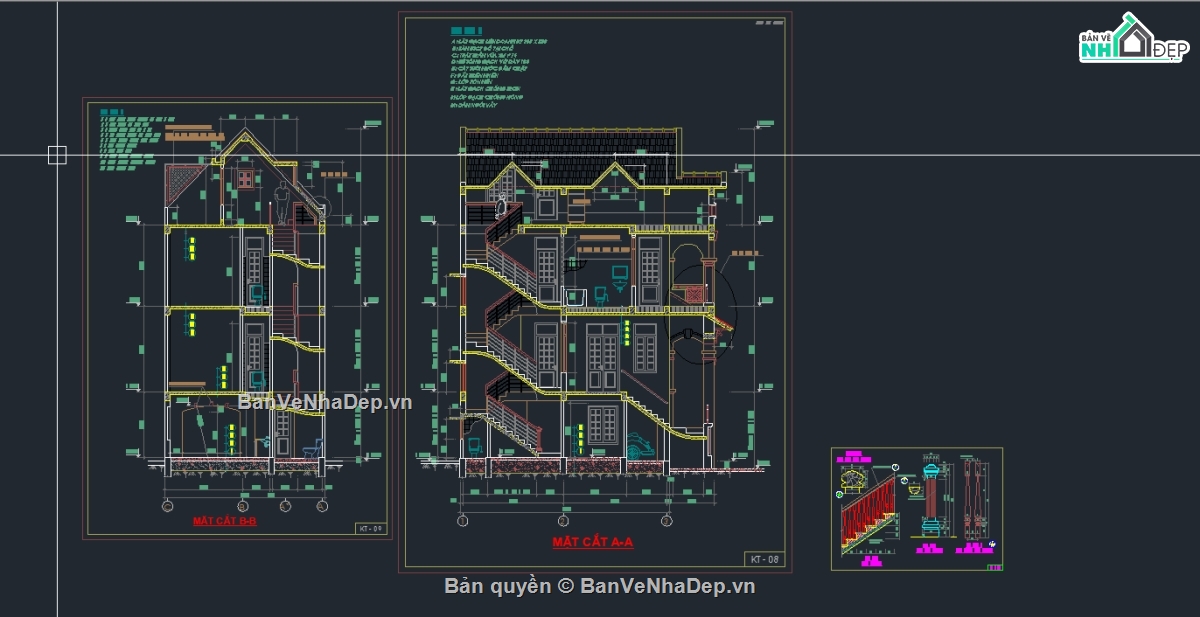The height and width of the screenshot is (617, 1200).
Task: Click grid axis bubble 1 under section A-A
Action: tap(463, 521)
